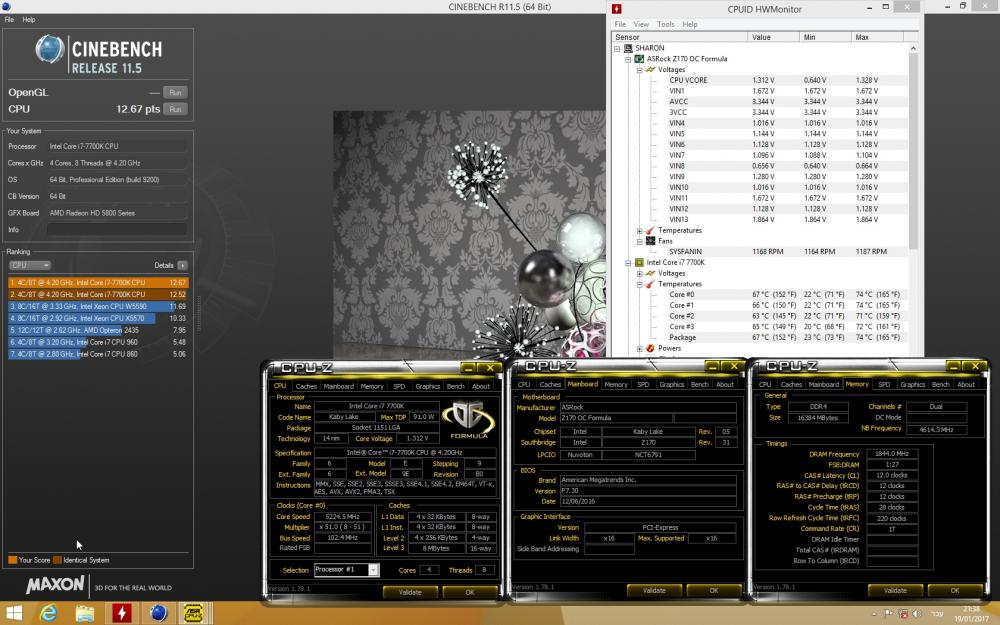The image size is (1000, 625).
Task: Open the File menu in Cinebench
Action: pos(10,20)
